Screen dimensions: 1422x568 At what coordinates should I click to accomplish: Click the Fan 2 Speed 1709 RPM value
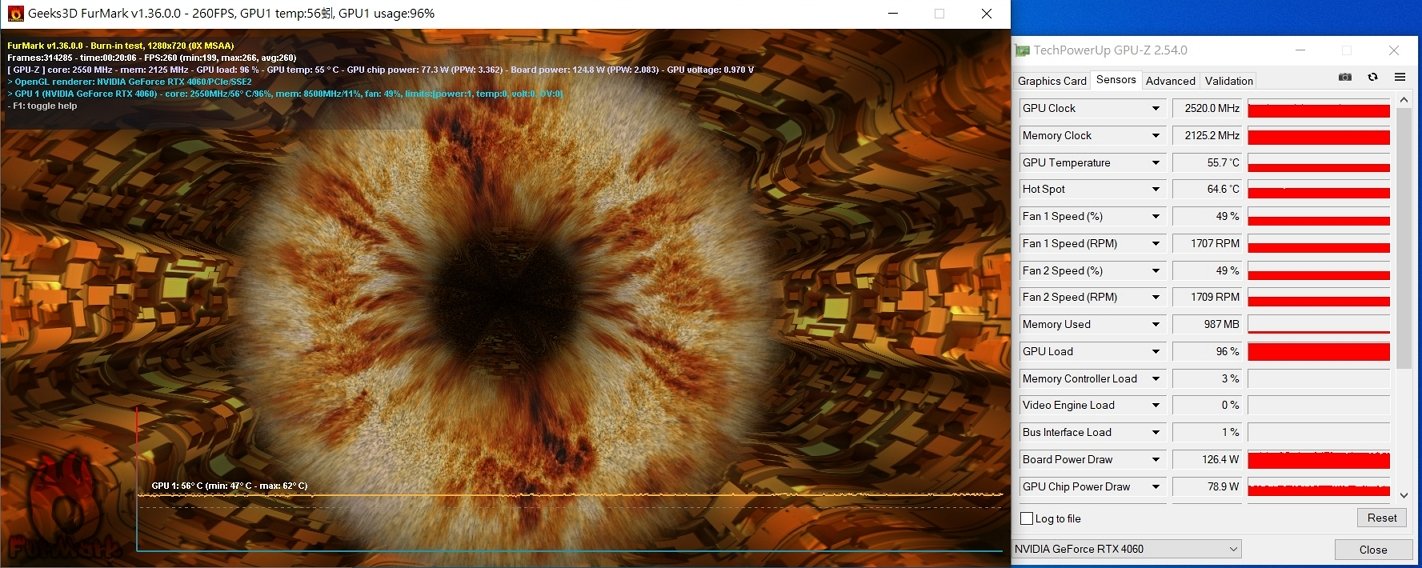1208,297
